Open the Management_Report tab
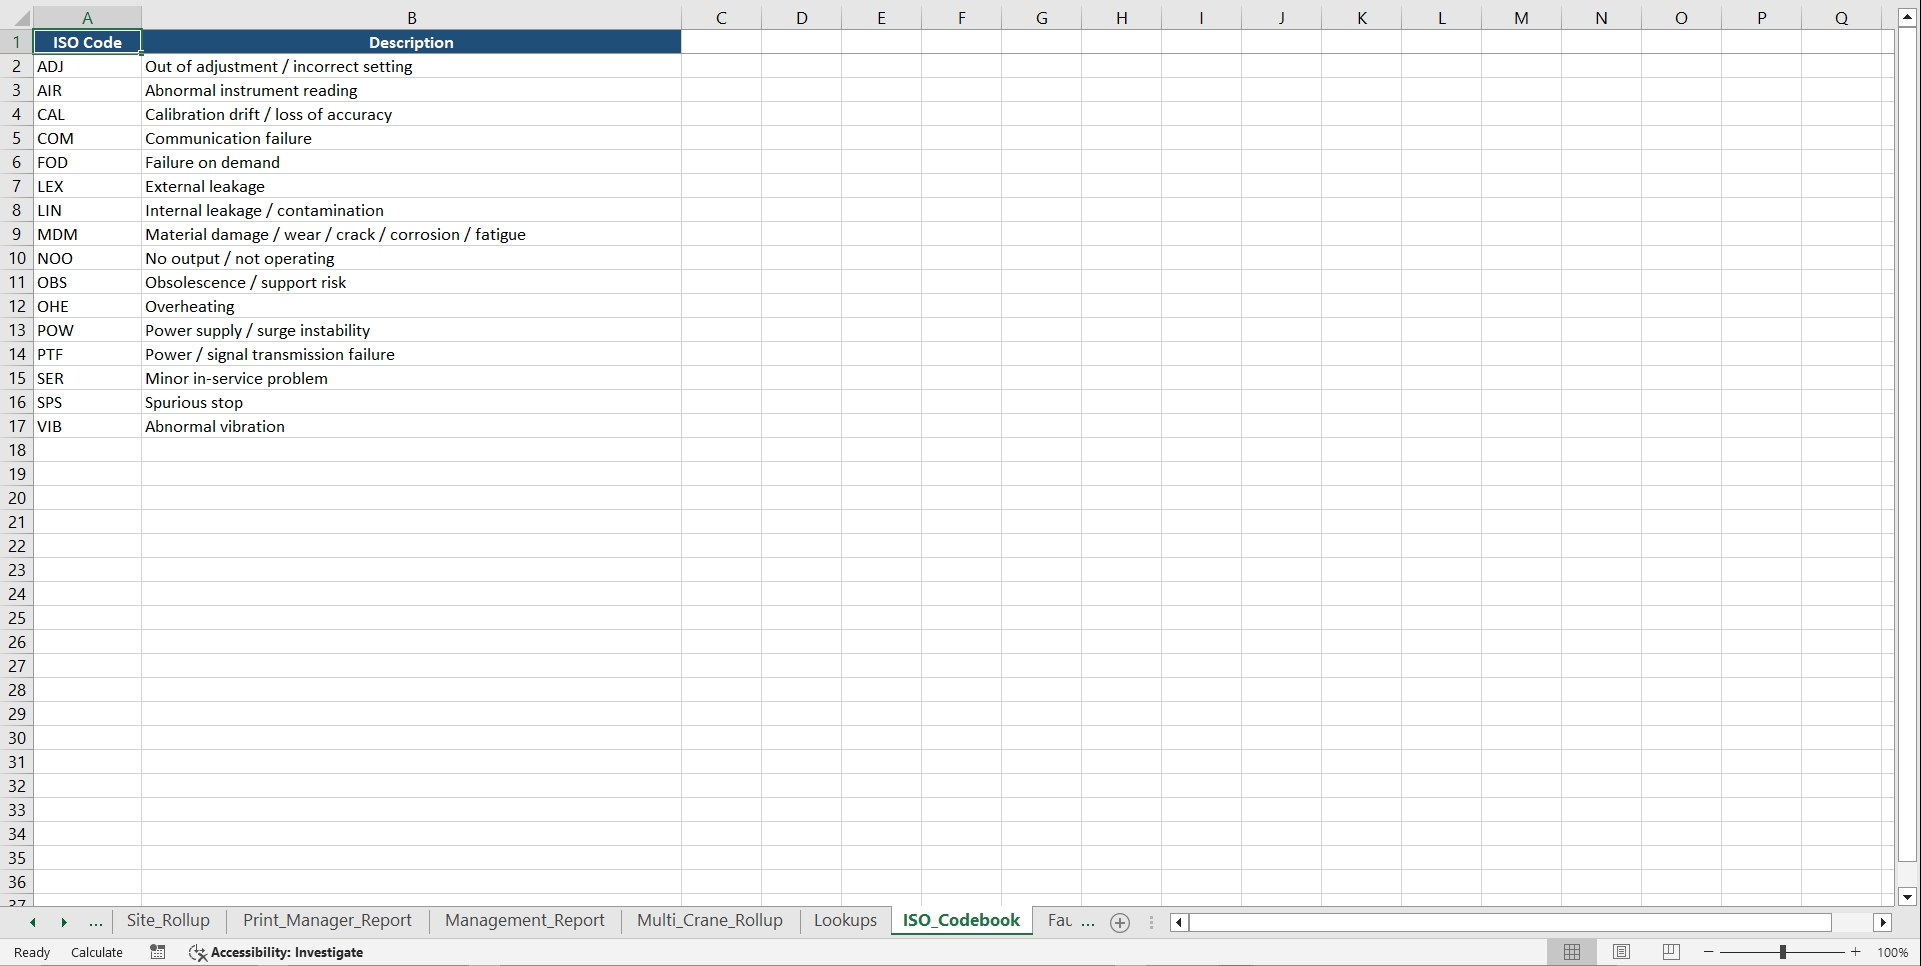Viewport: 1921px width, 966px height. (x=524, y=921)
